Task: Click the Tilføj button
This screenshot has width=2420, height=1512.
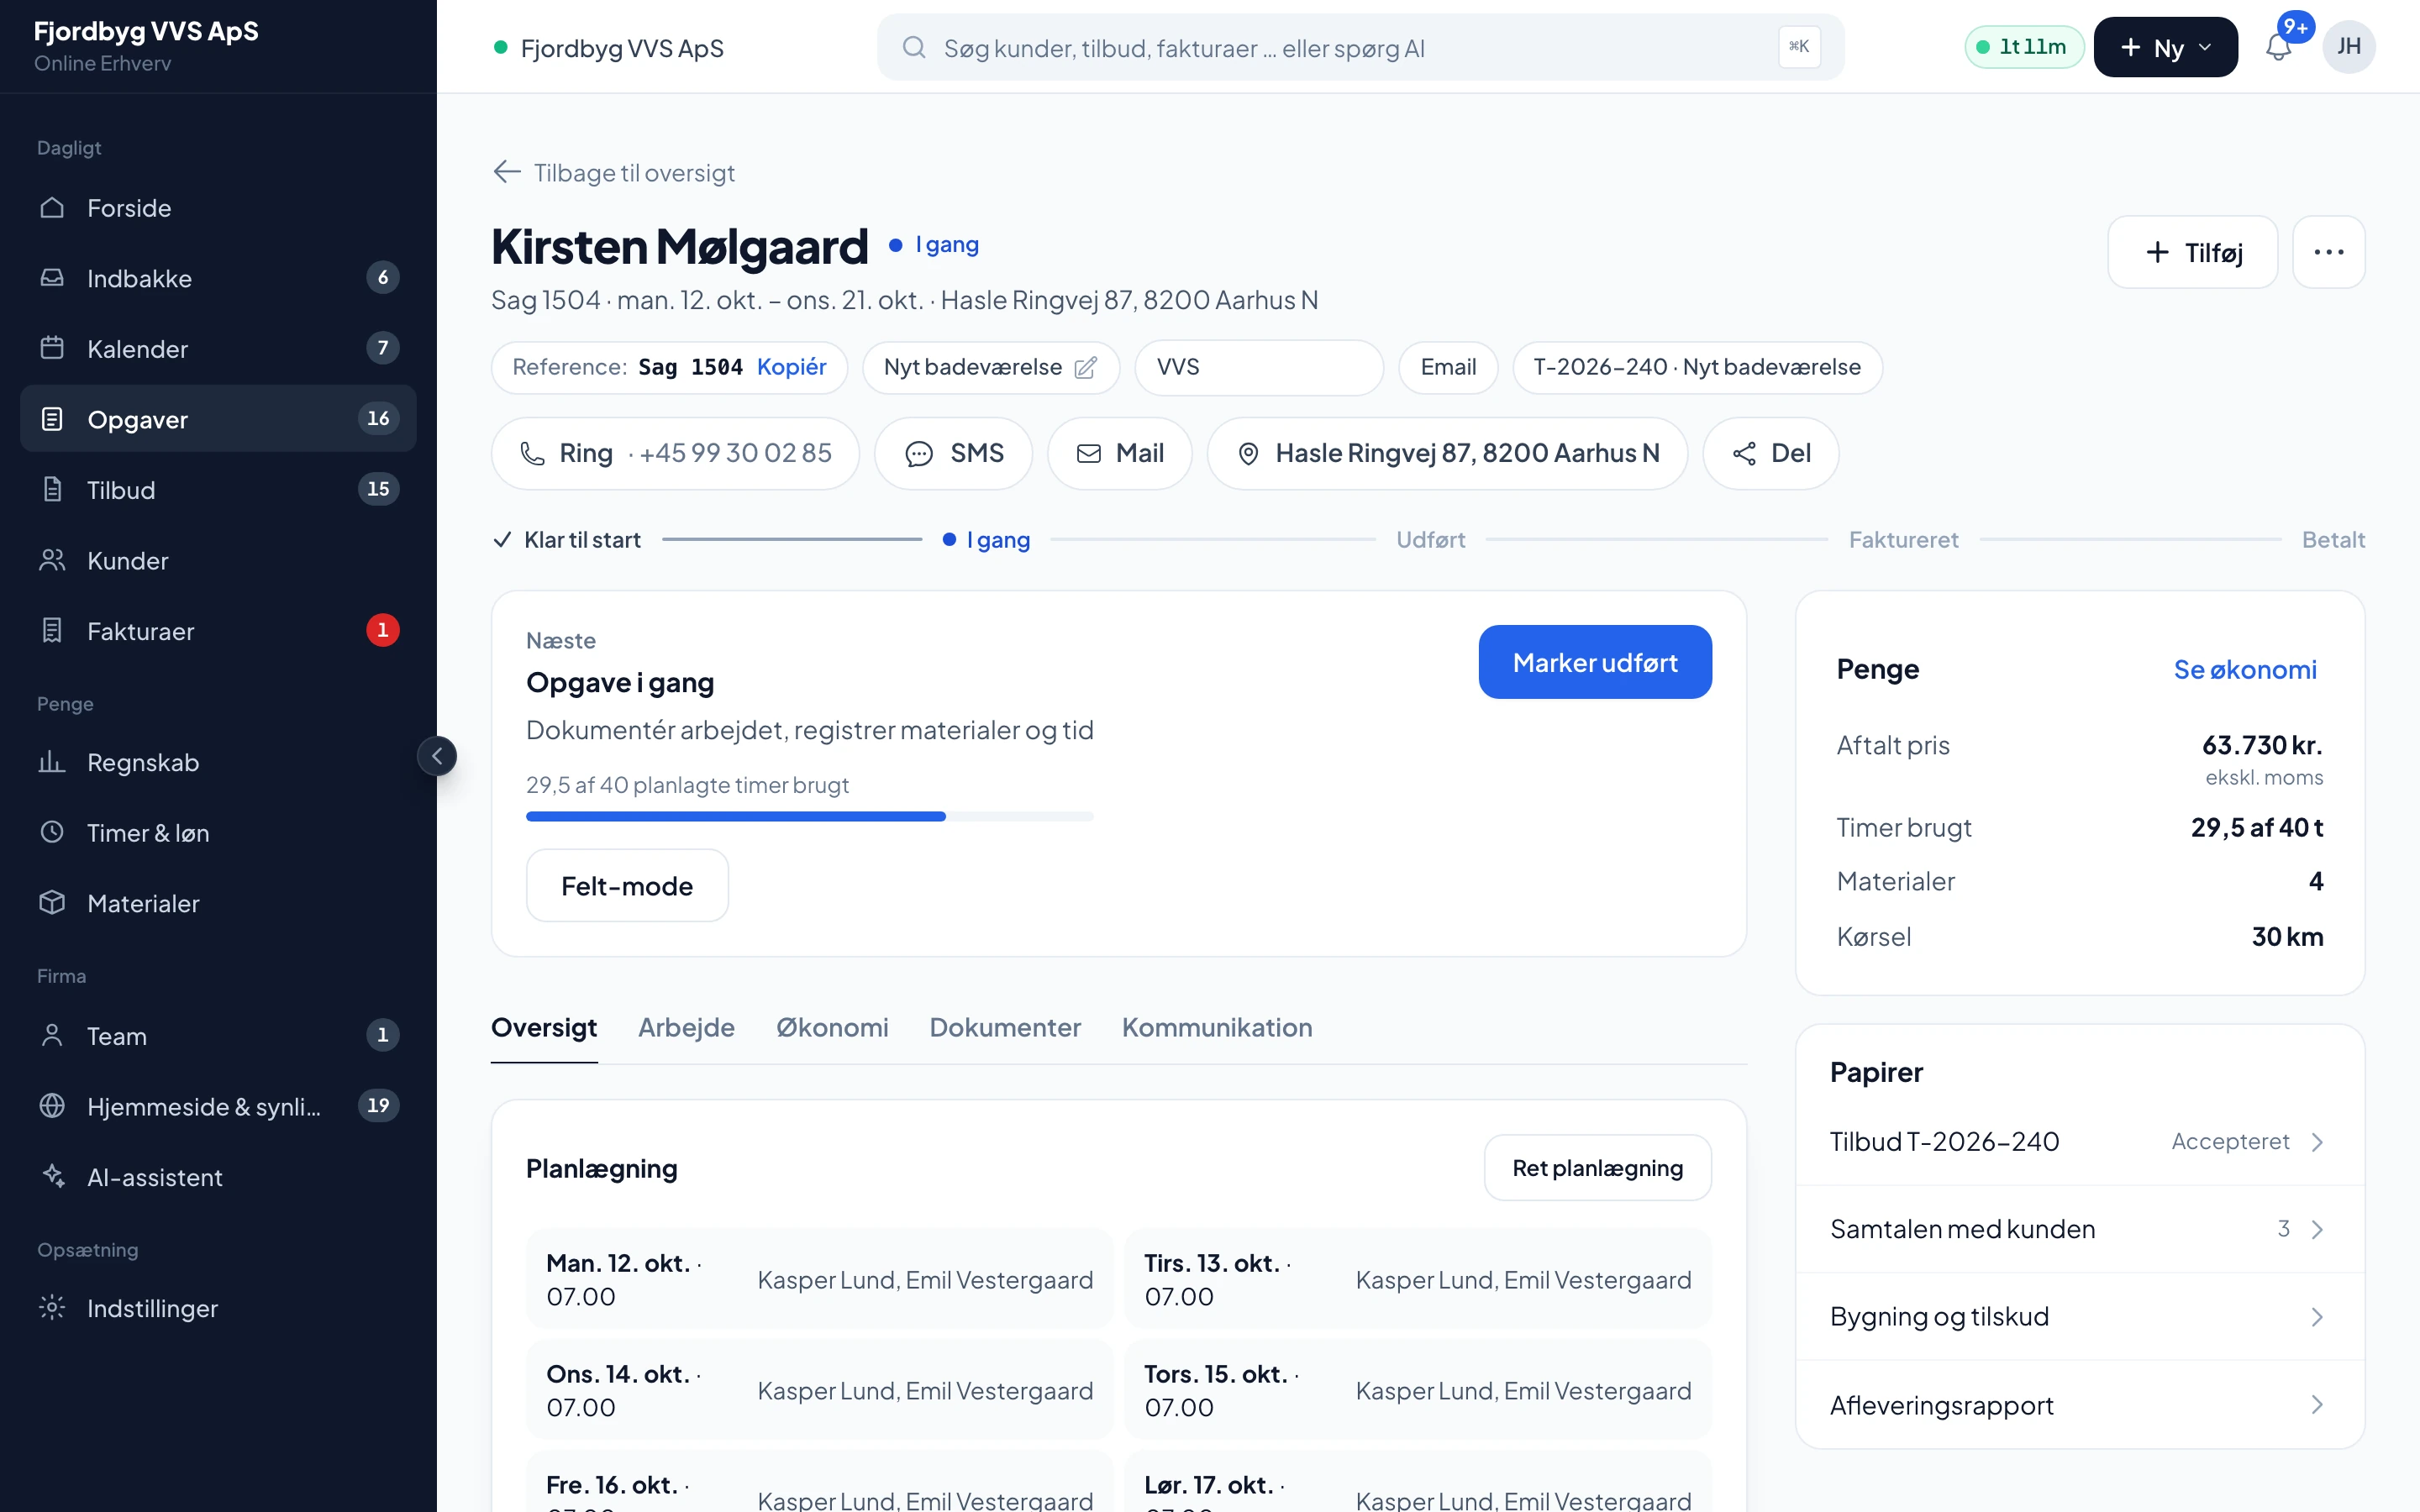Action: click(2192, 252)
